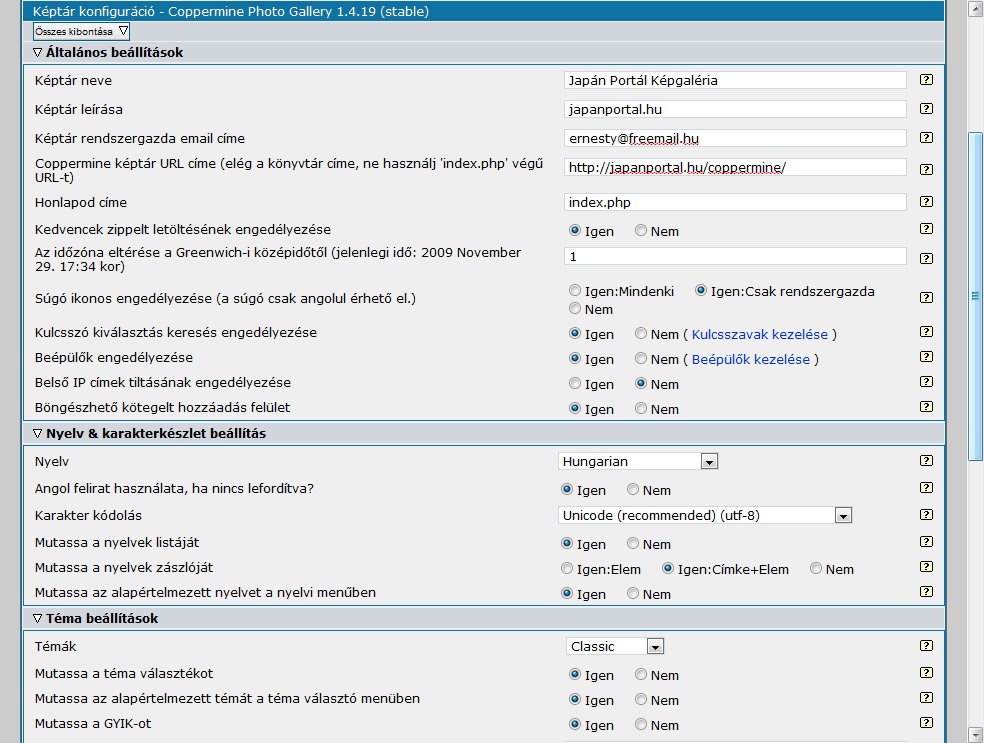Select Igen for Belső IP címek tiltásának engedélyezése

point(575,383)
